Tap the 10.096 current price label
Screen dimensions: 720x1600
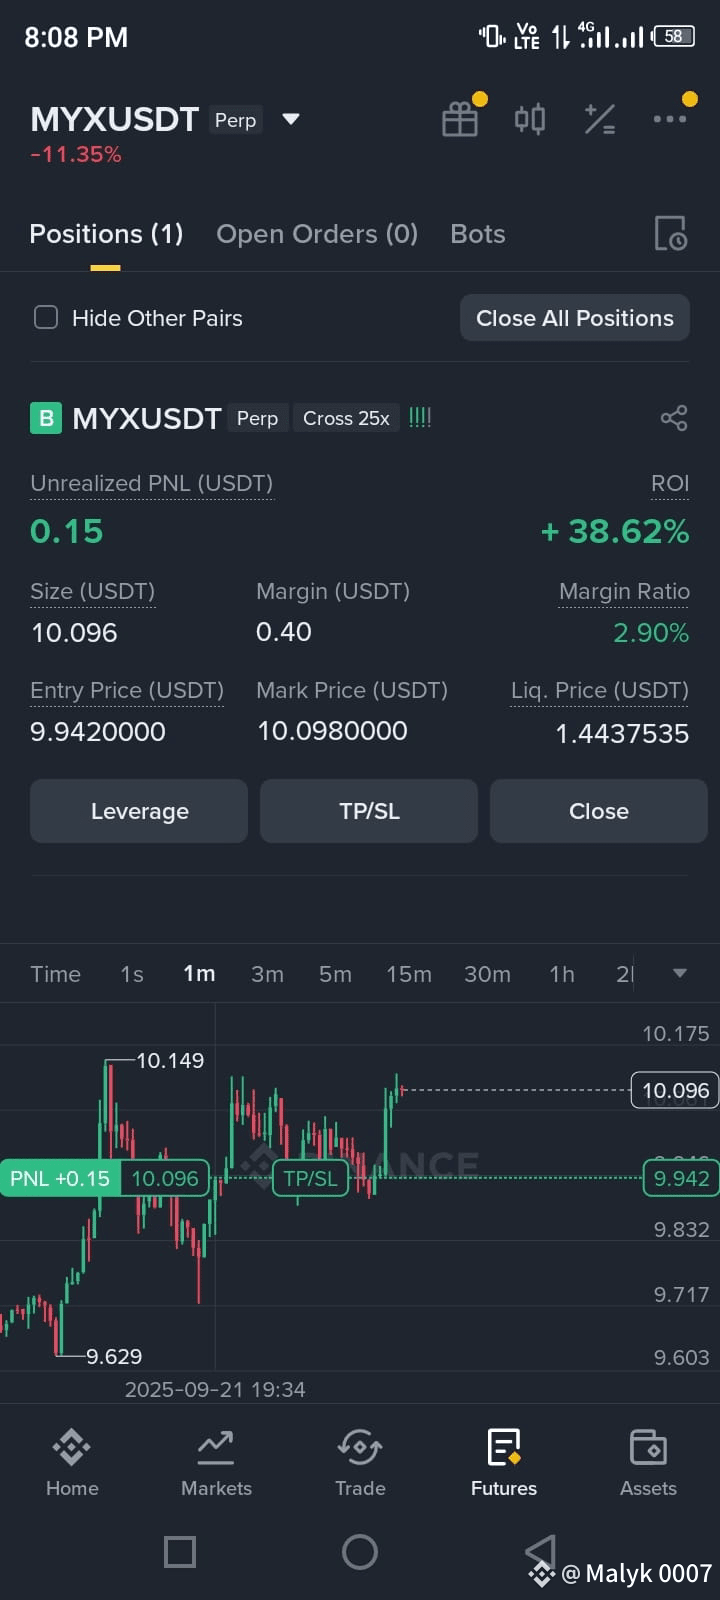675,1091
